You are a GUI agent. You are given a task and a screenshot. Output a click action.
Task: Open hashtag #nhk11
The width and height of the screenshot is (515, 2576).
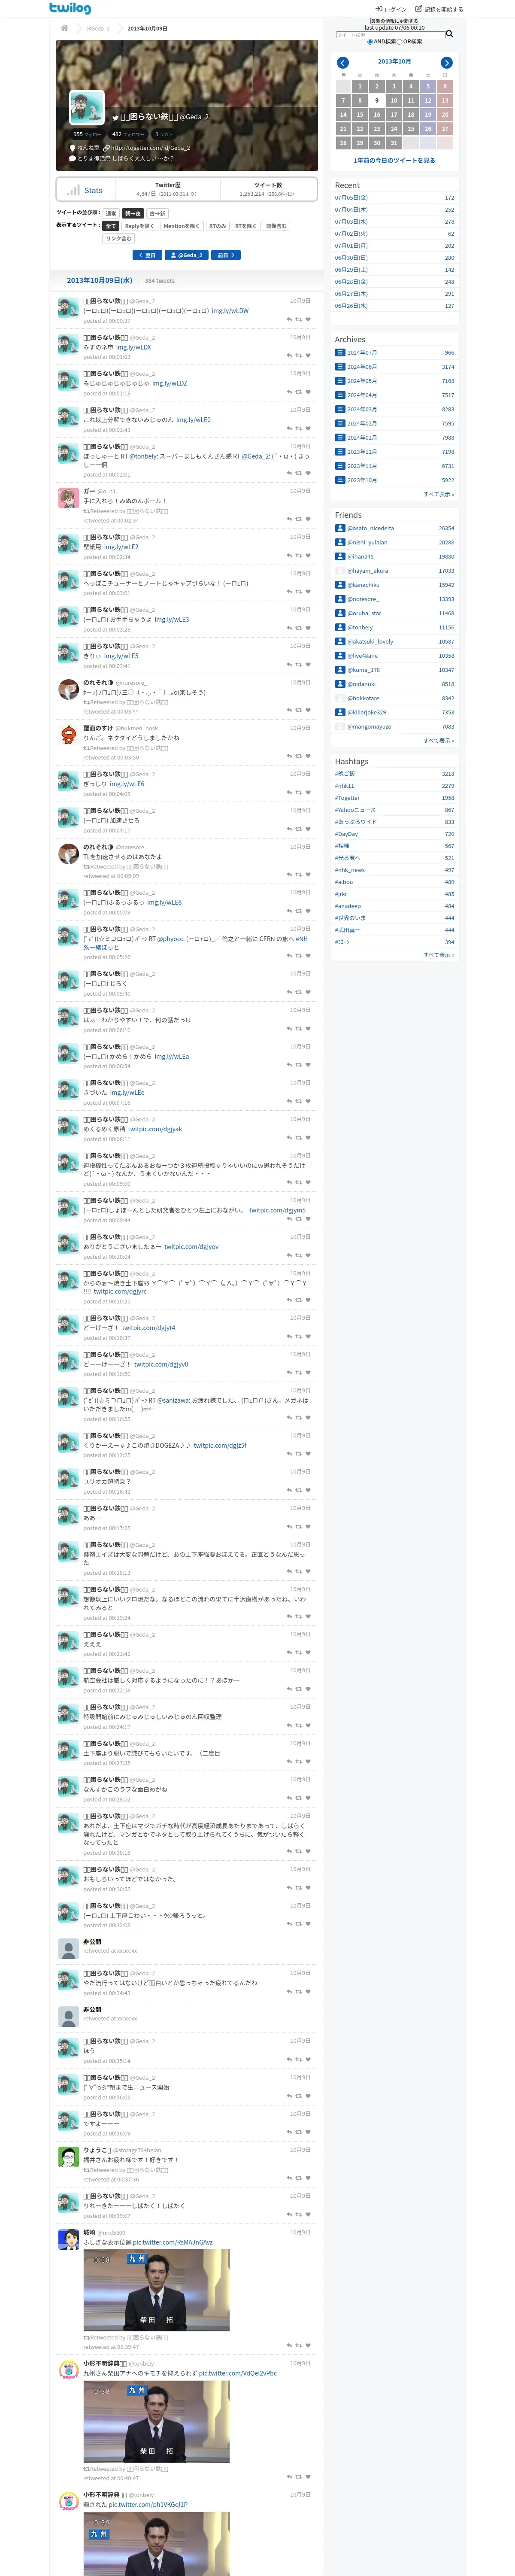click(345, 786)
